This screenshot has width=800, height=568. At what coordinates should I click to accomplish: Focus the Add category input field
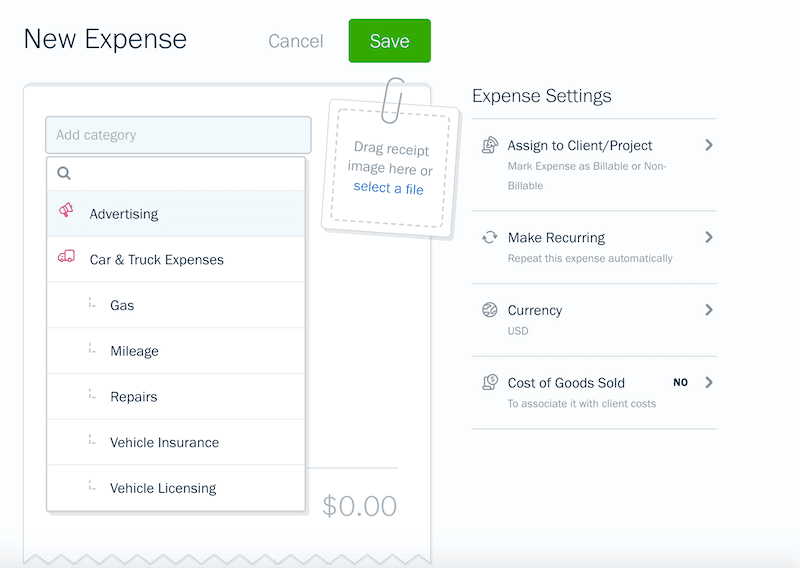[178, 135]
